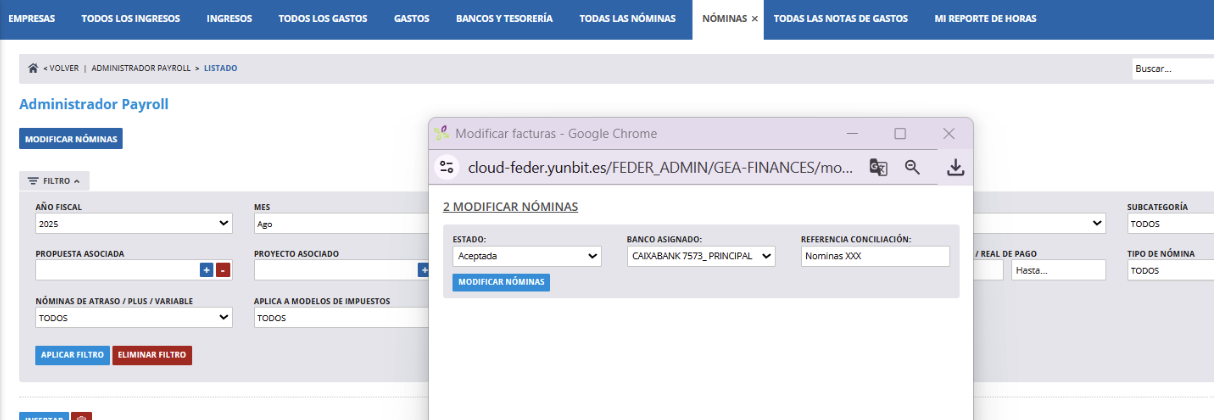Open the Banco Asignado dropdown

701,257
